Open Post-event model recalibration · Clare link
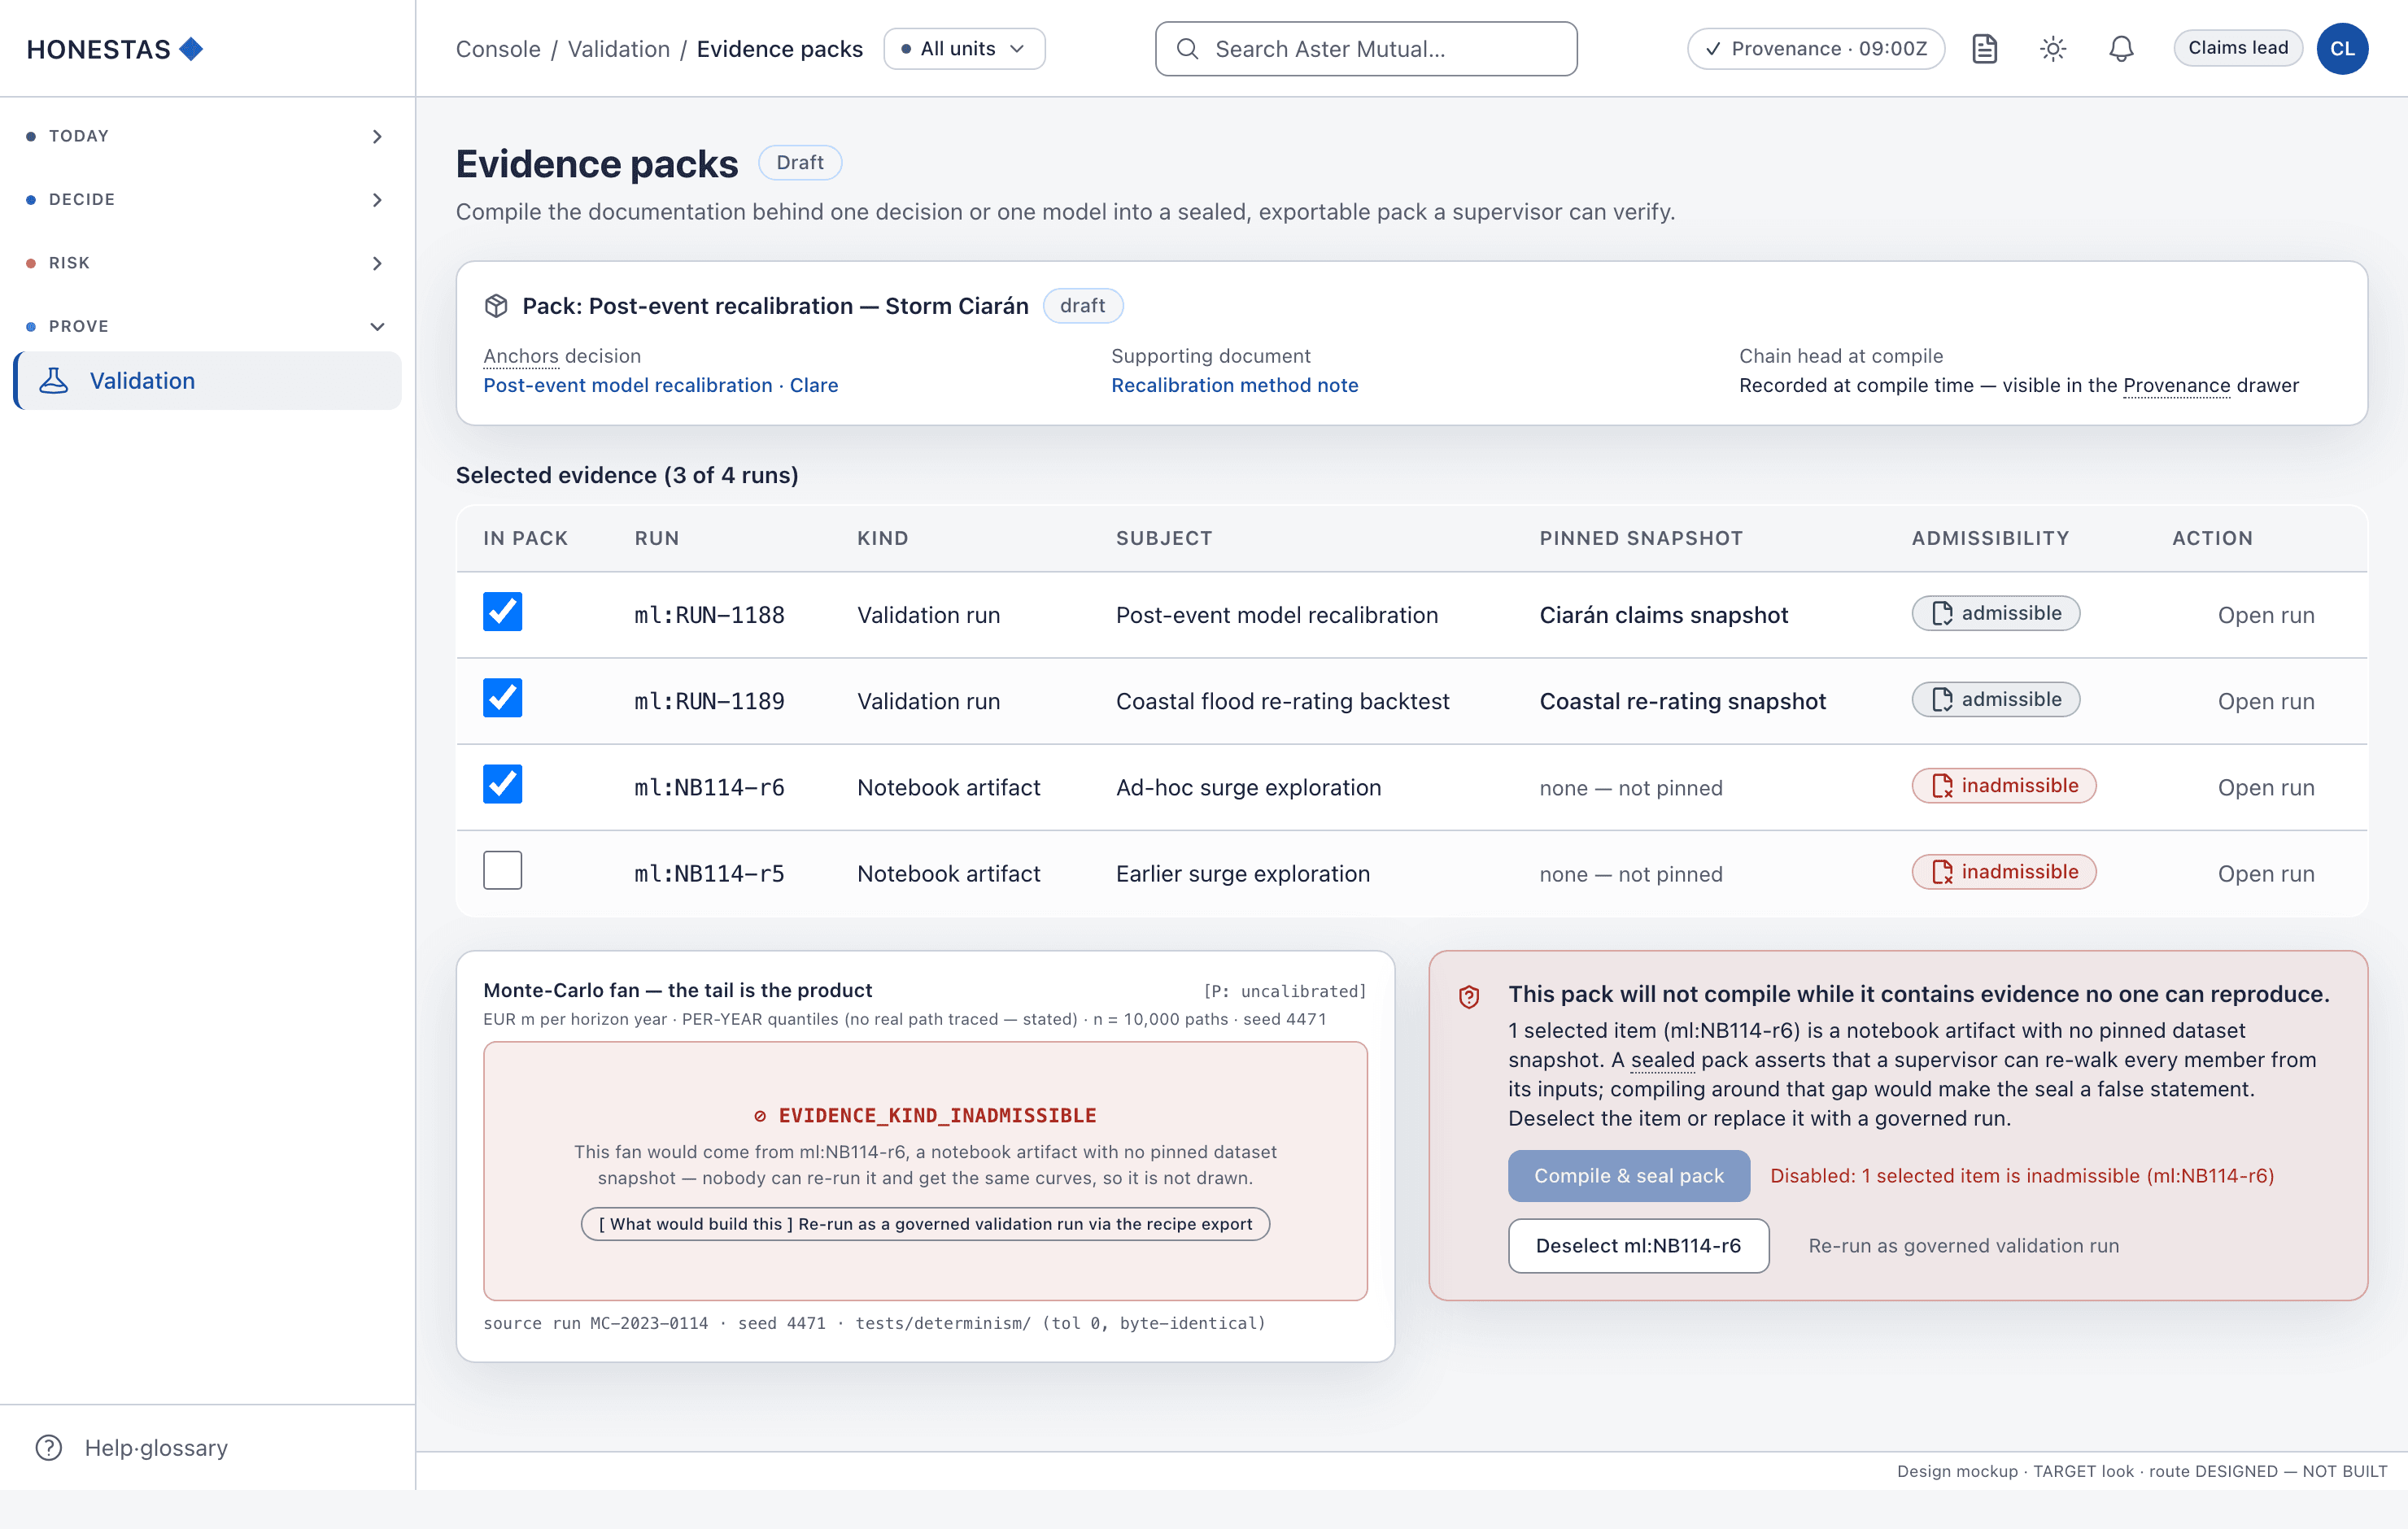The height and width of the screenshot is (1529, 2408). click(660, 386)
